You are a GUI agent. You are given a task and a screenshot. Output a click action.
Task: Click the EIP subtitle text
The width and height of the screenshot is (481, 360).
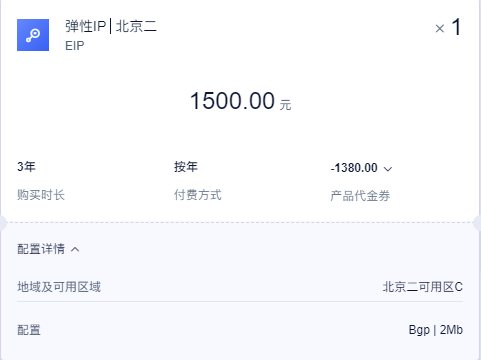pos(75,46)
